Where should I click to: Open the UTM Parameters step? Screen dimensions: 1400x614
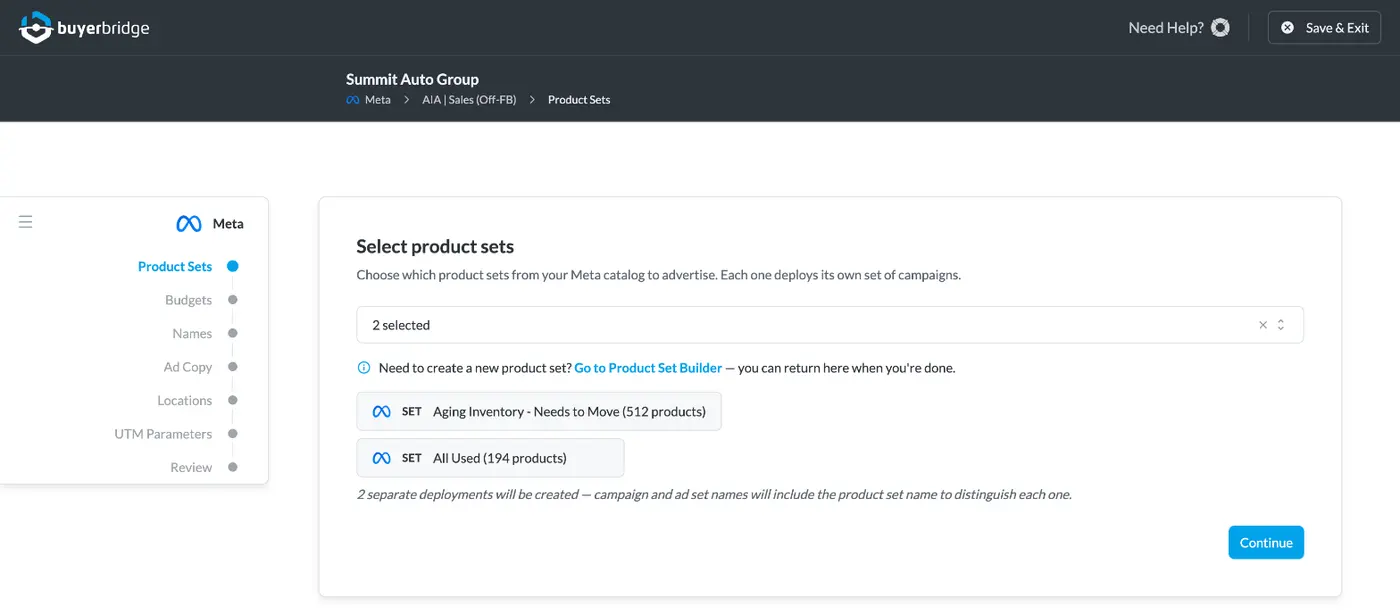click(x=163, y=434)
